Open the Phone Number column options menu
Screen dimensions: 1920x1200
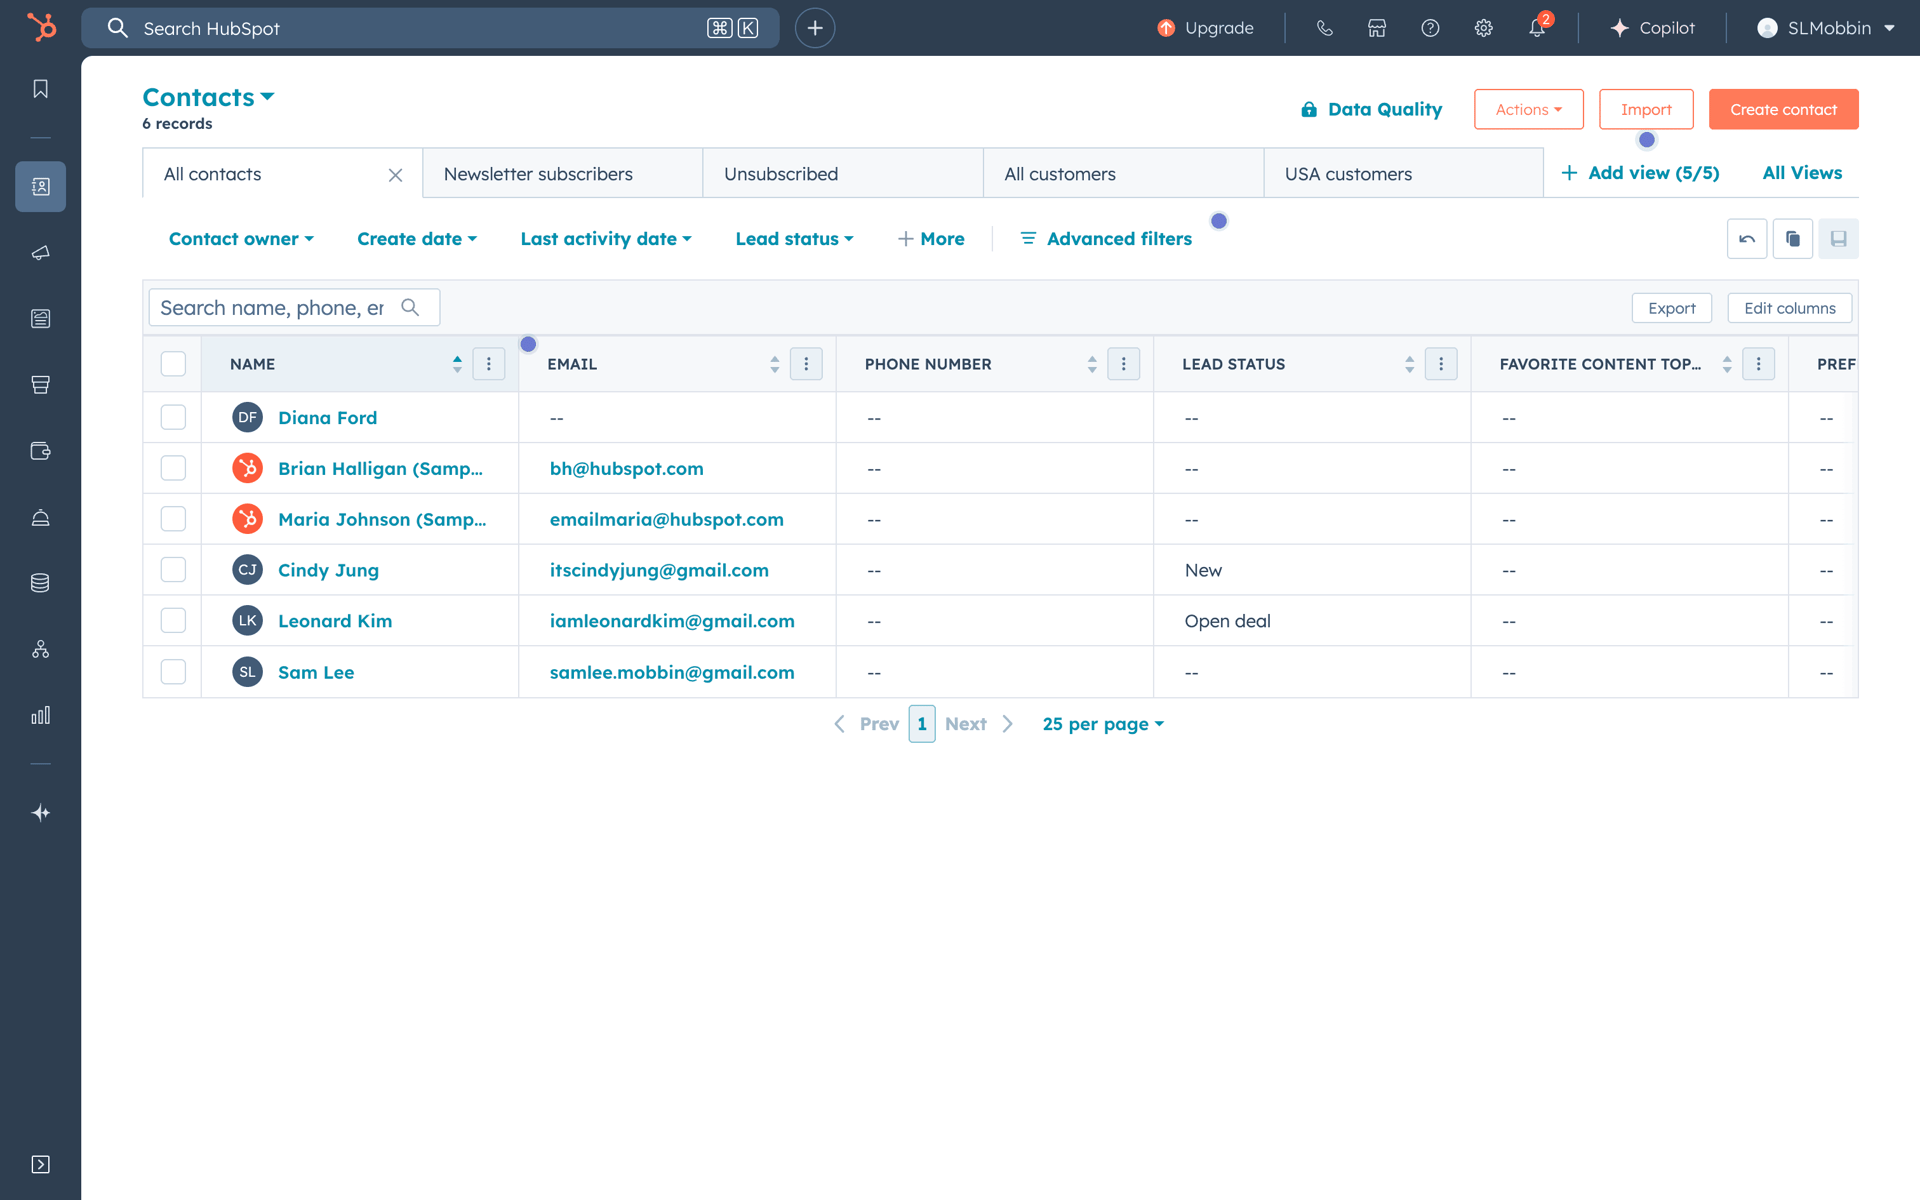(x=1124, y=364)
